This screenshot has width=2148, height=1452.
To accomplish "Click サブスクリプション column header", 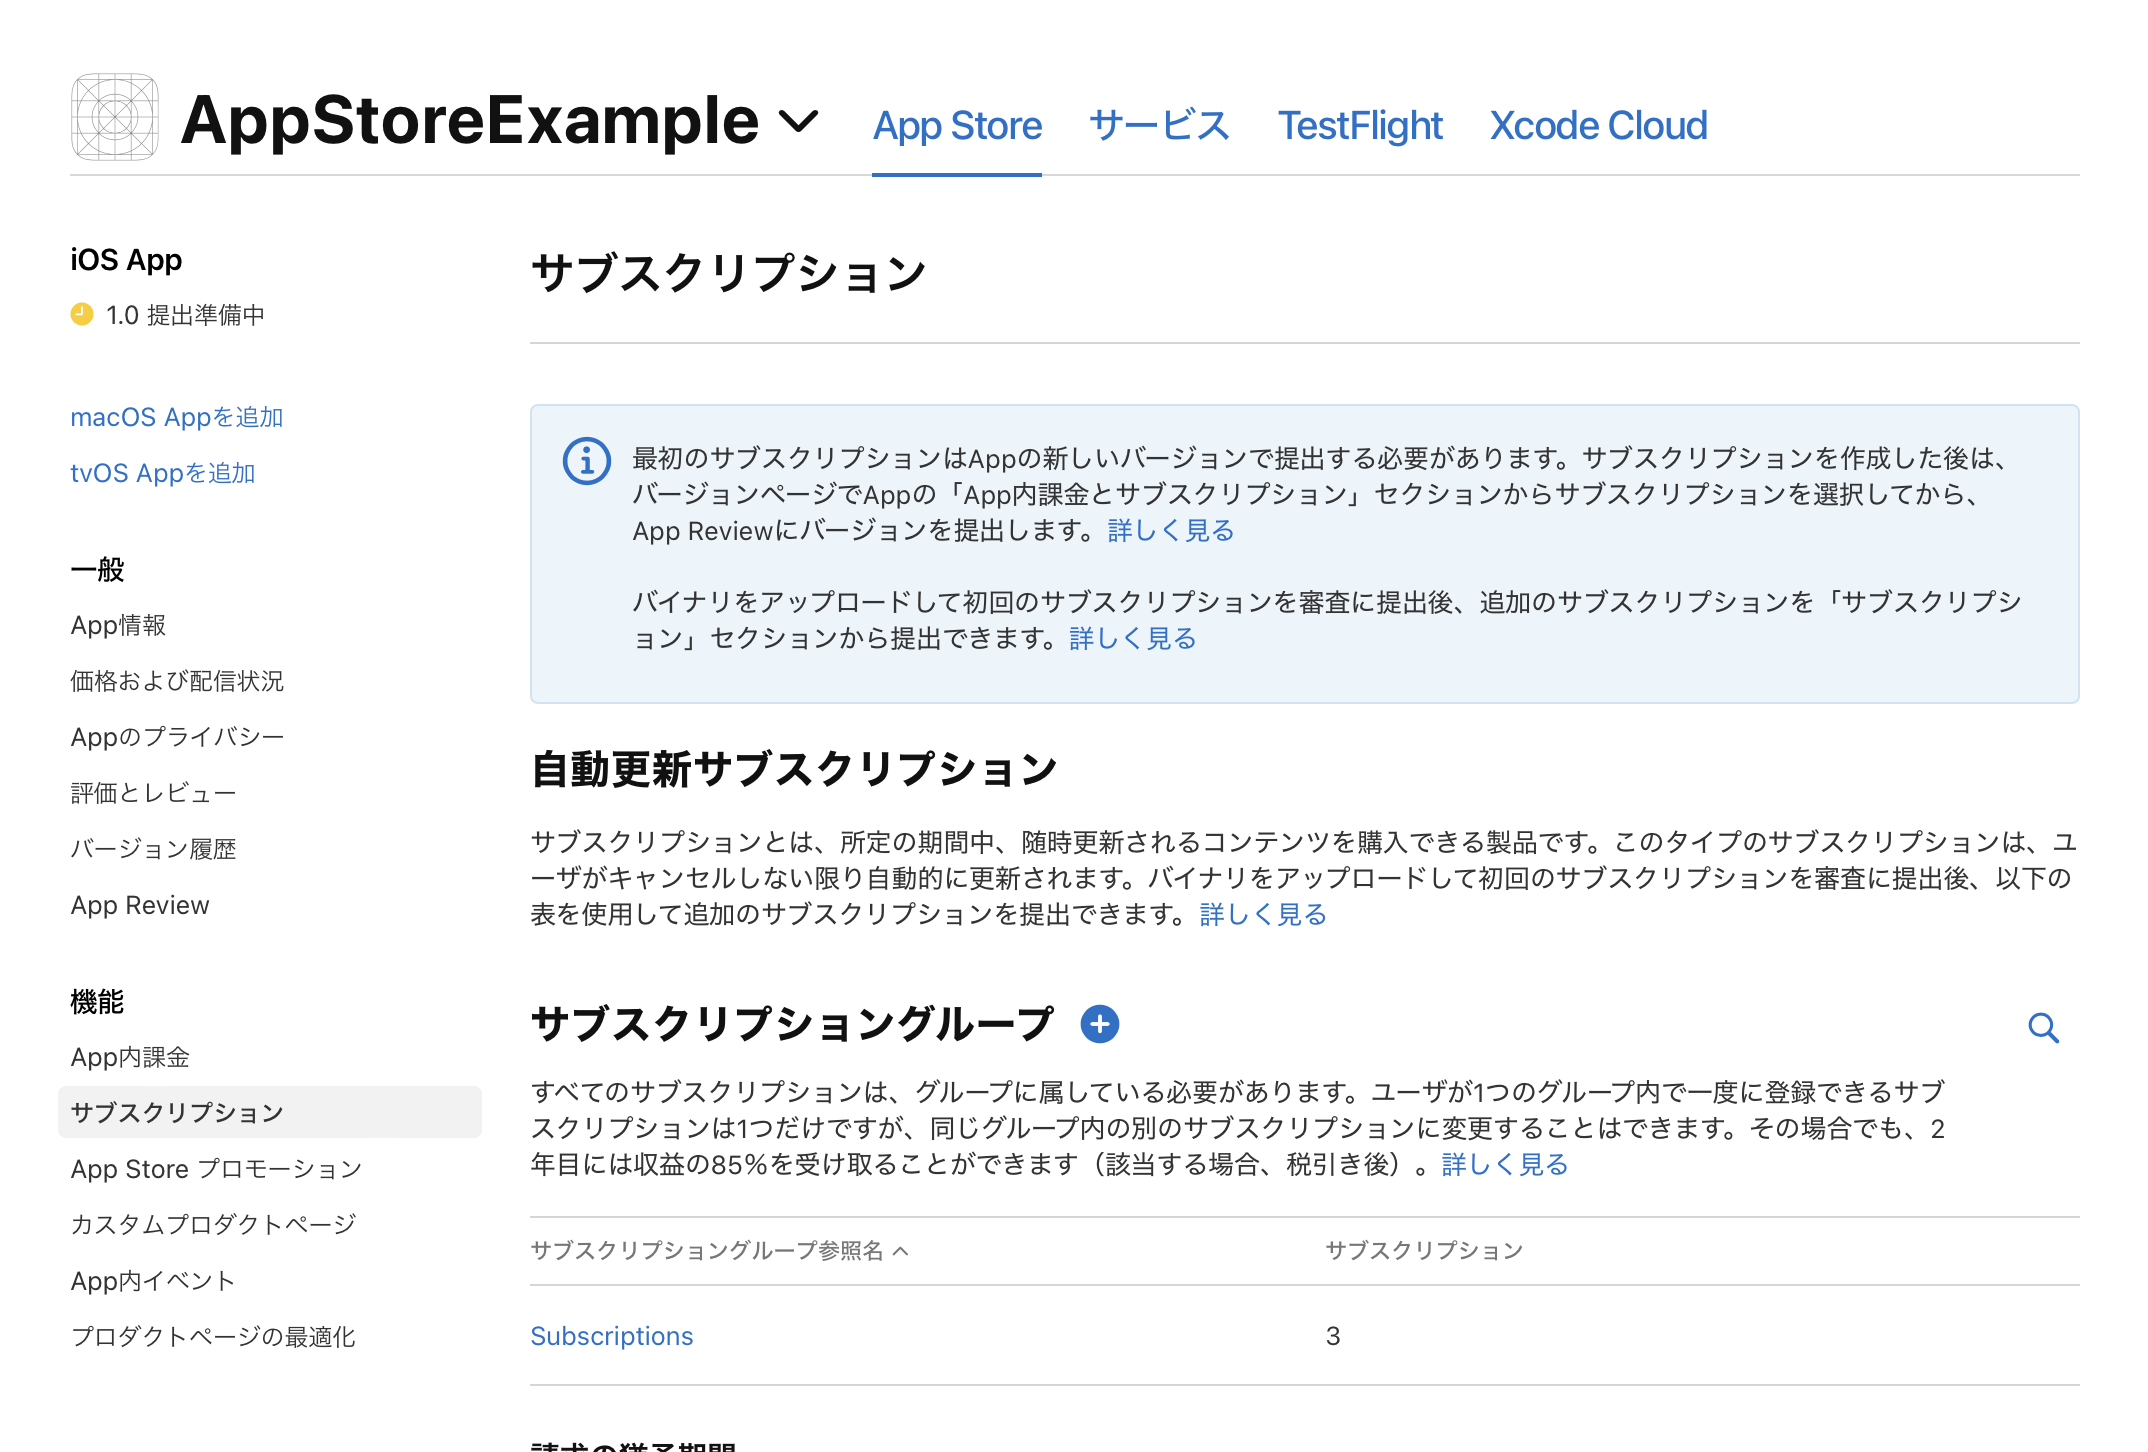I will pyautogui.click(x=1423, y=1251).
